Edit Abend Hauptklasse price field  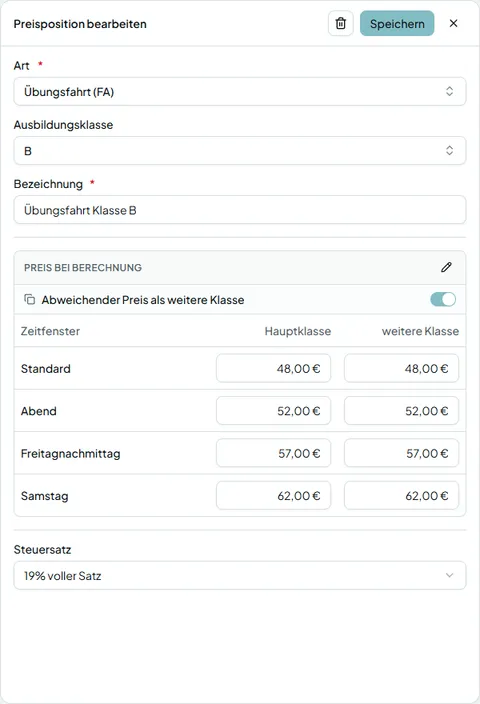273,411
